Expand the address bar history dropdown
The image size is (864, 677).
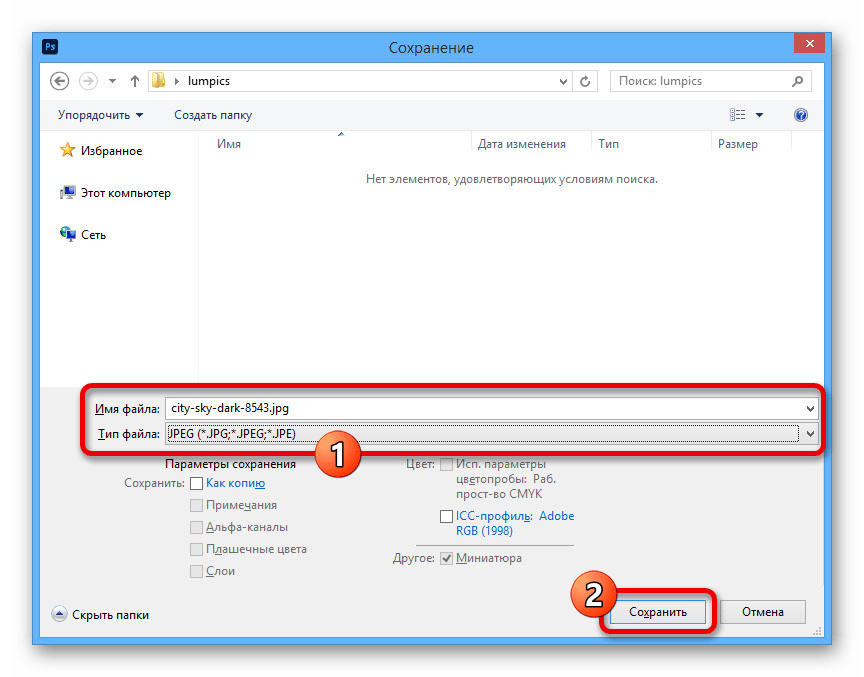click(563, 82)
